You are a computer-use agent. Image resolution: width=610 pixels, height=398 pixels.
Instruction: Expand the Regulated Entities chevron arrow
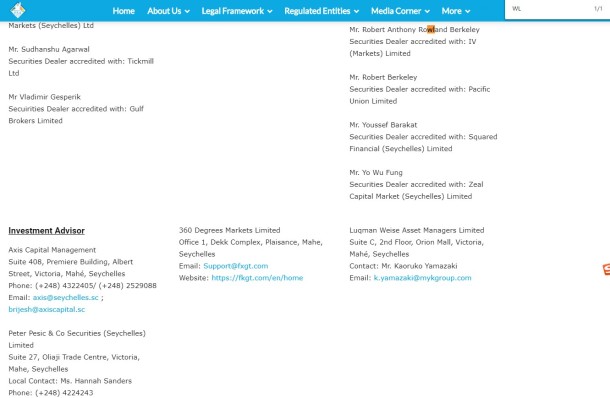click(x=356, y=12)
